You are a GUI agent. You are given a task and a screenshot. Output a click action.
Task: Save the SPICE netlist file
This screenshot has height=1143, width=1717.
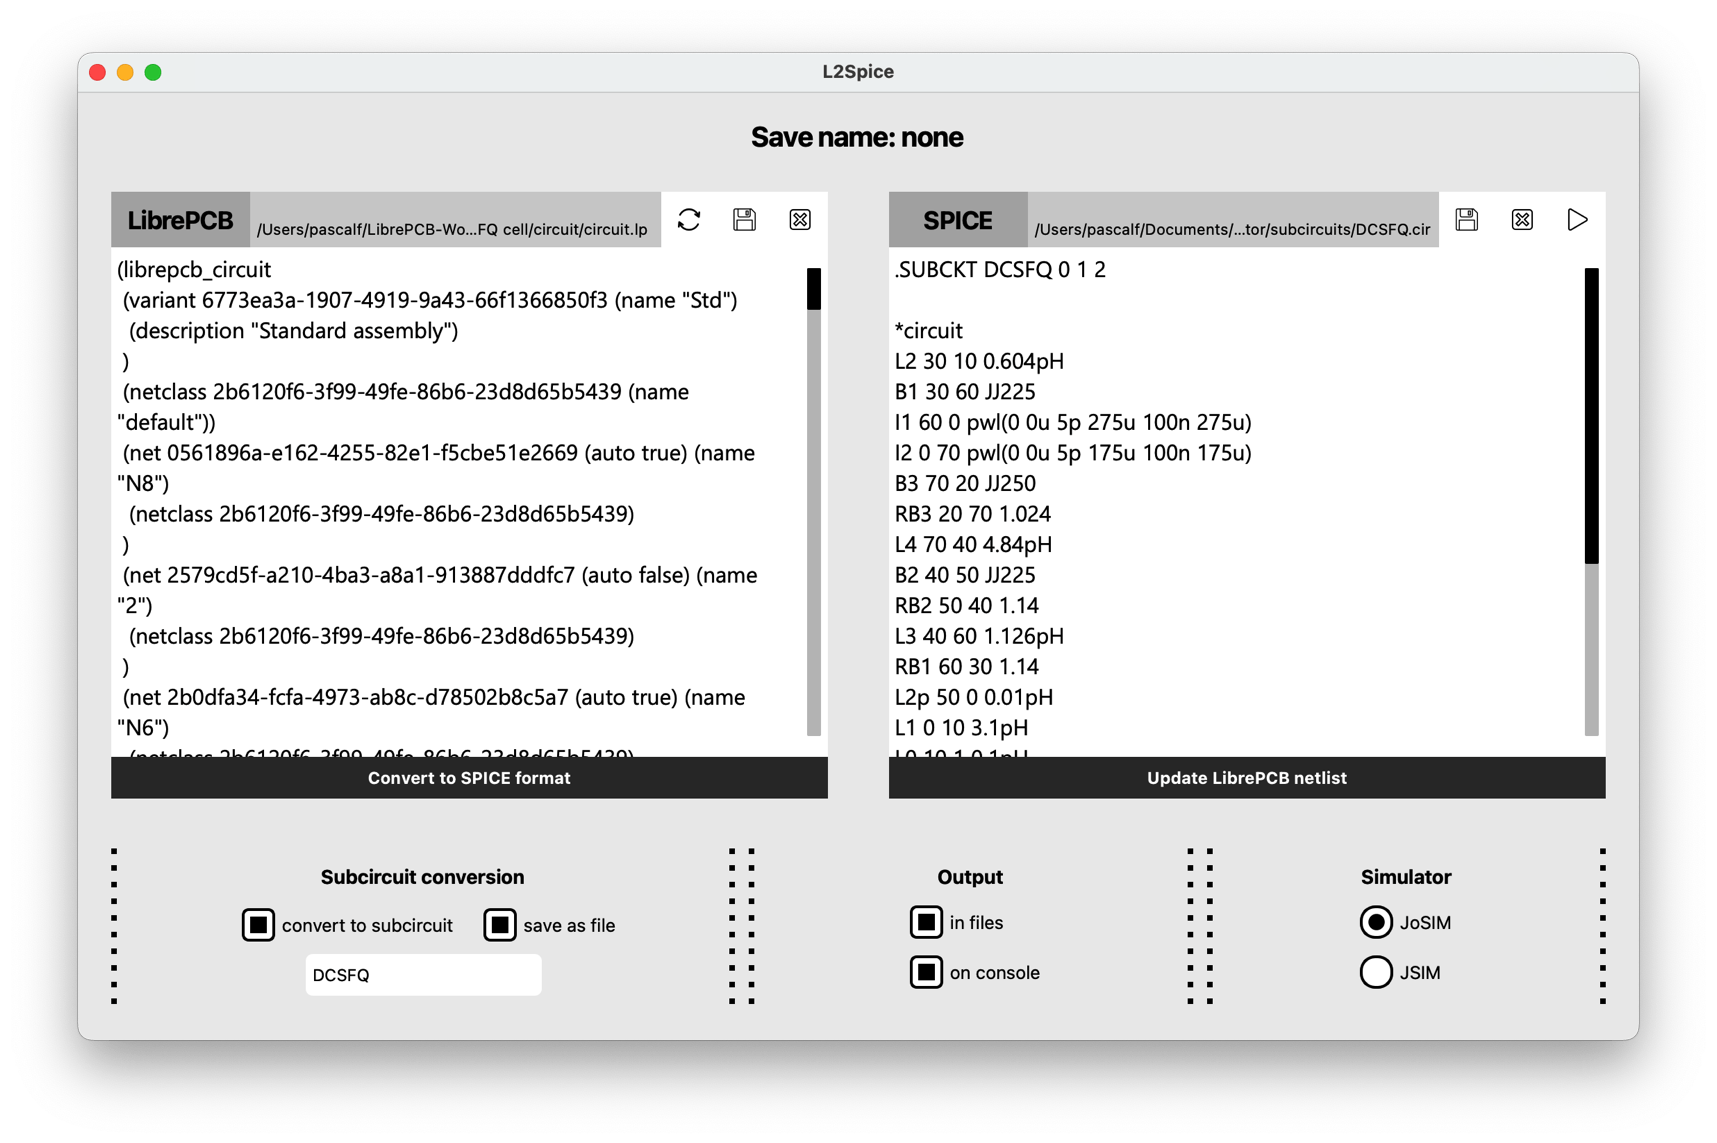tap(1466, 220)
